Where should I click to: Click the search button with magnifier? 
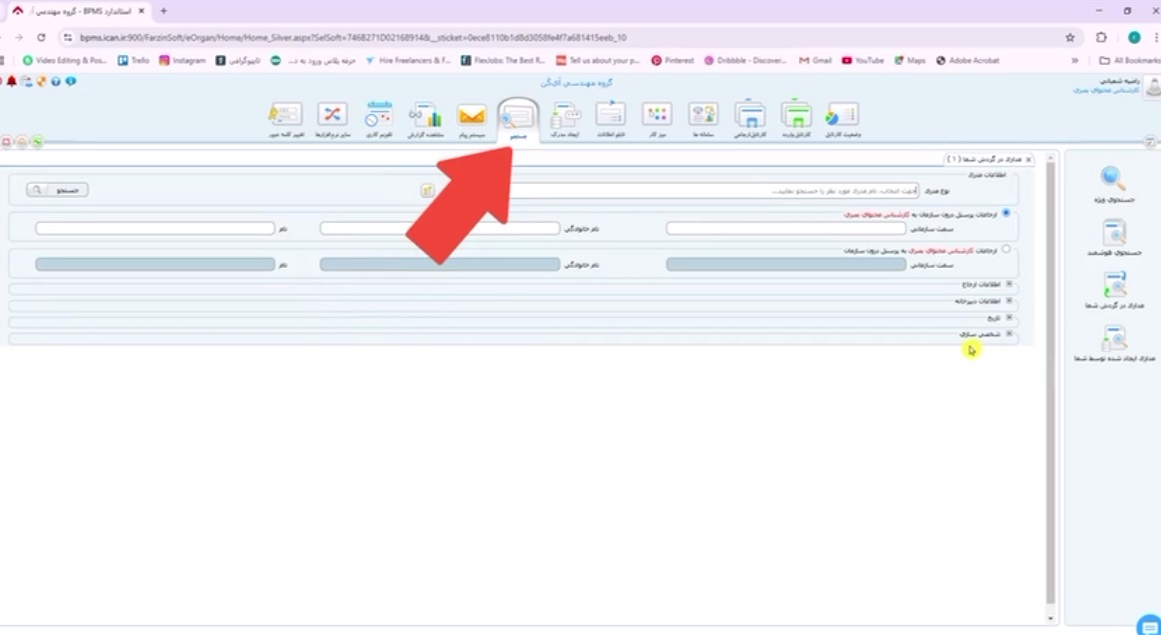tap(57, 190)
